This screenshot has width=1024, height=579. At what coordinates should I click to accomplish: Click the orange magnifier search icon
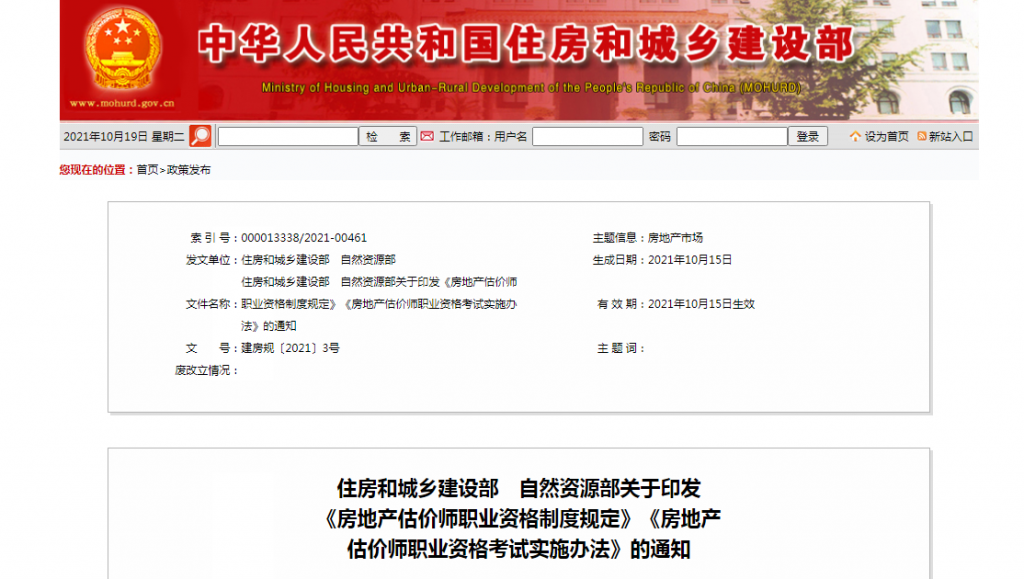(200, 136)
